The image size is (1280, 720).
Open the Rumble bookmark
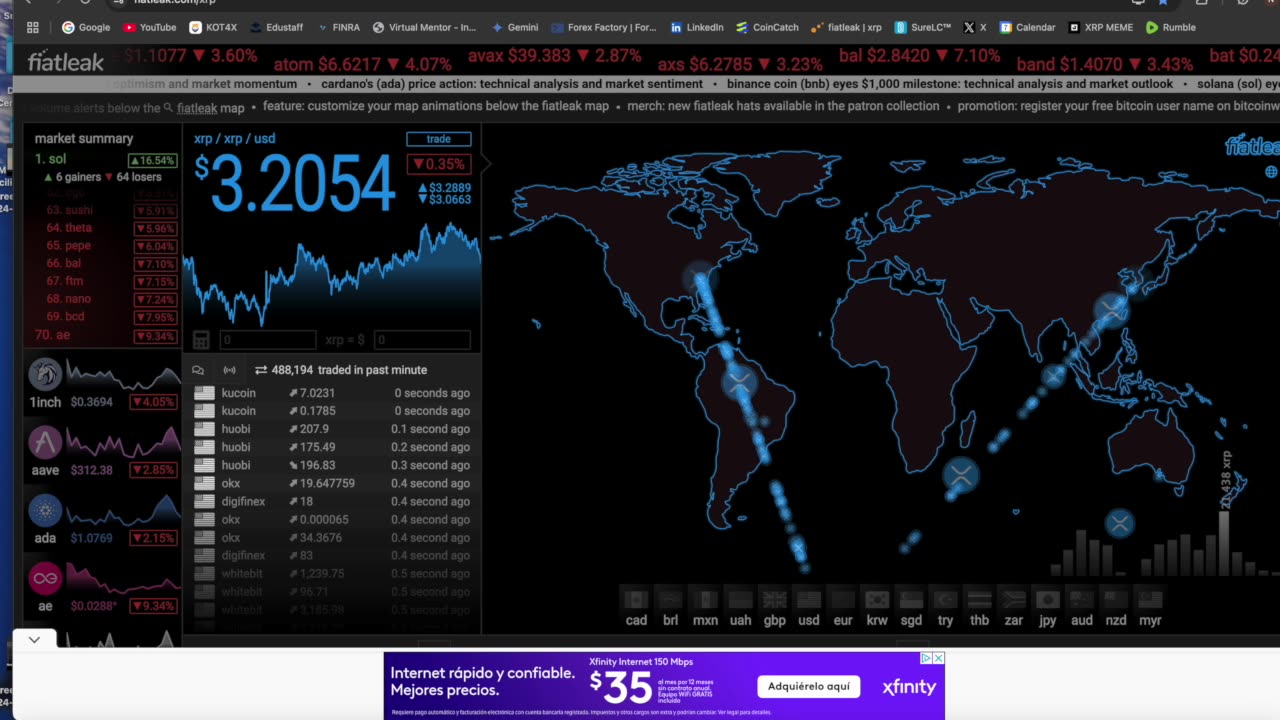[1170, 27]
